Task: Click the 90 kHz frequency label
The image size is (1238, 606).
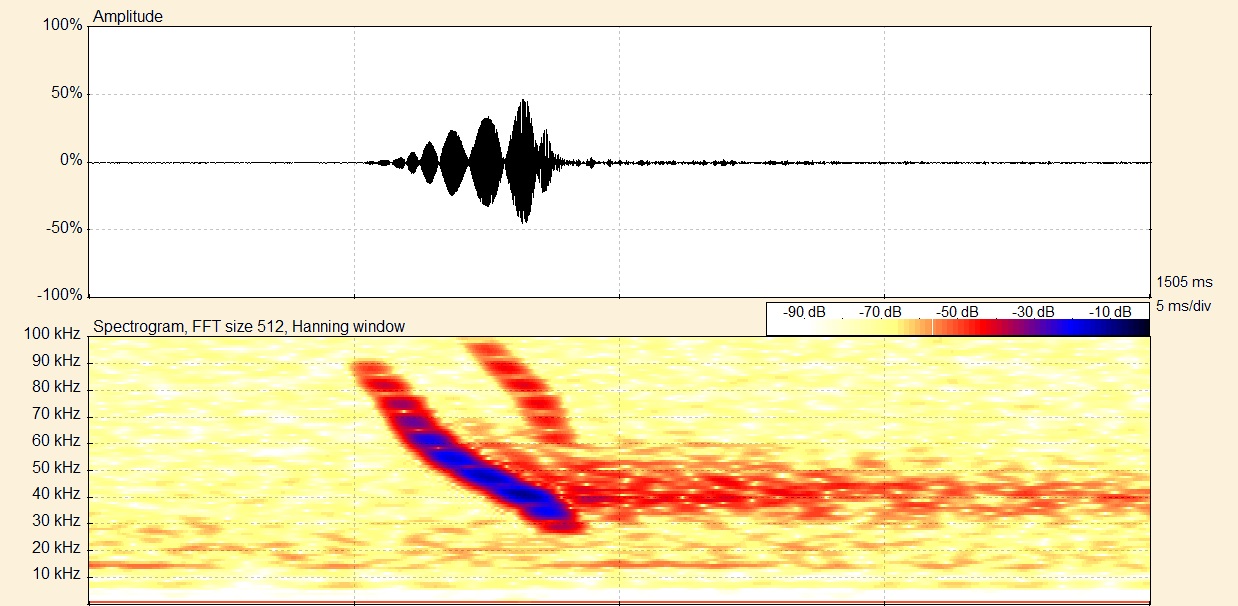Action: click(56, 360)
